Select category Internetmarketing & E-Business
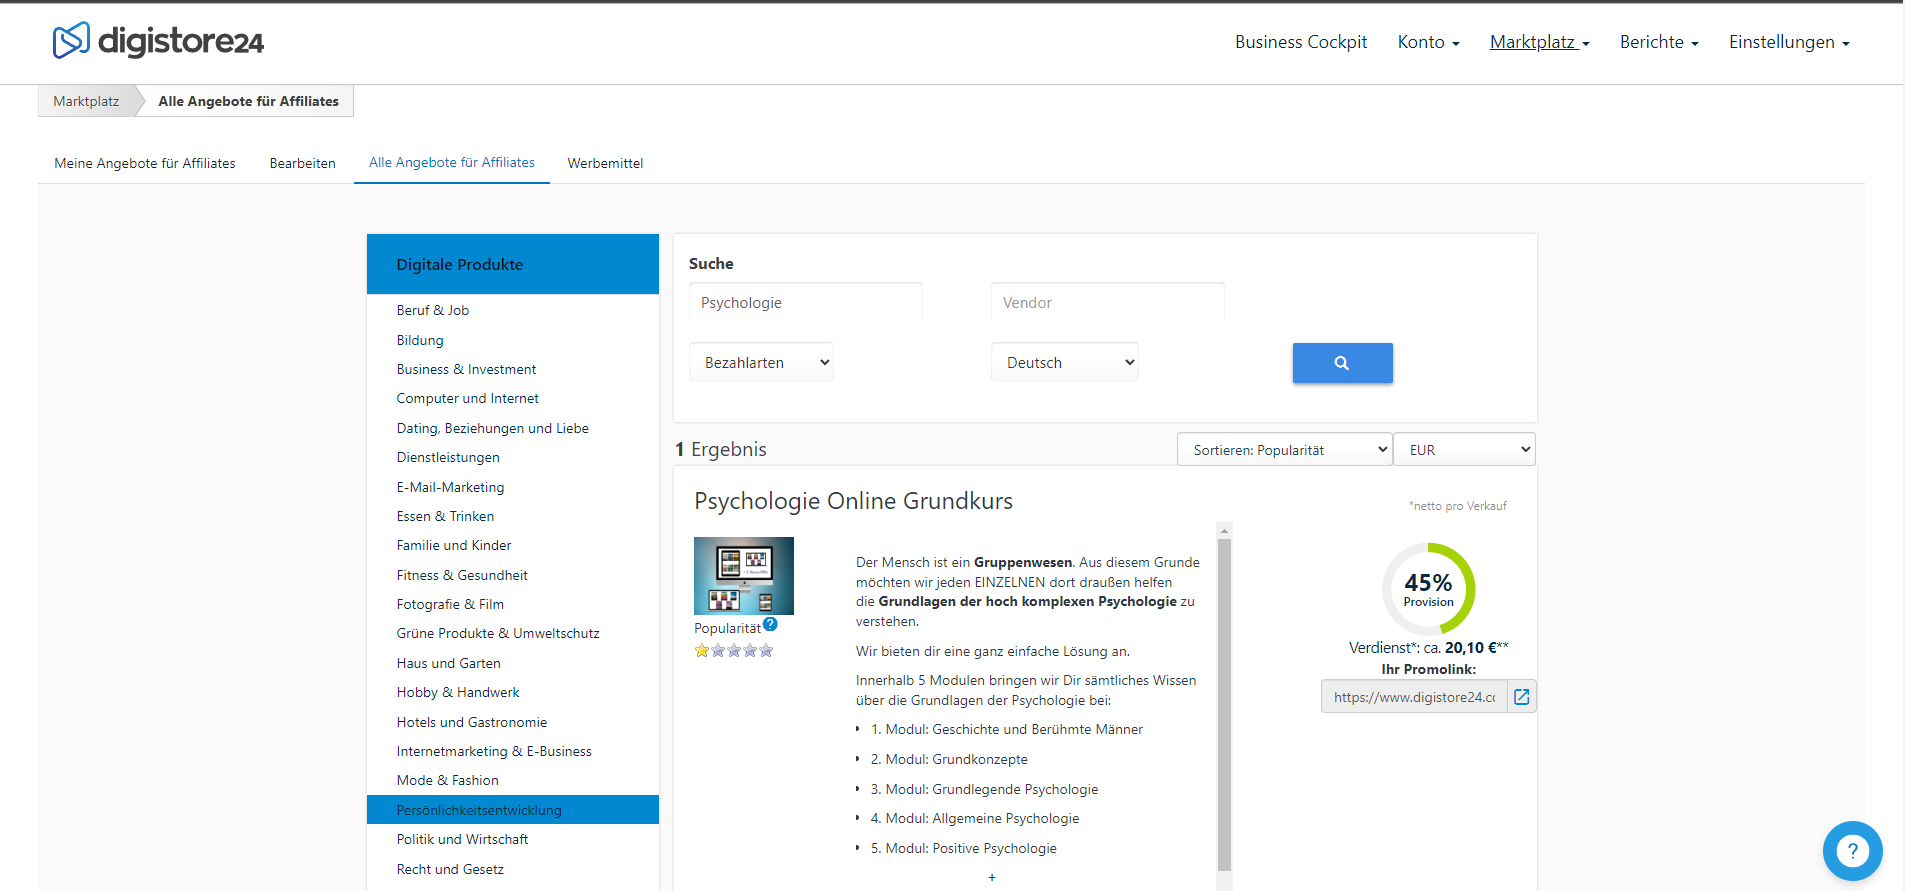Image resolution: width=1905 pixels, height=891 pixels. (x=494, y=751)
